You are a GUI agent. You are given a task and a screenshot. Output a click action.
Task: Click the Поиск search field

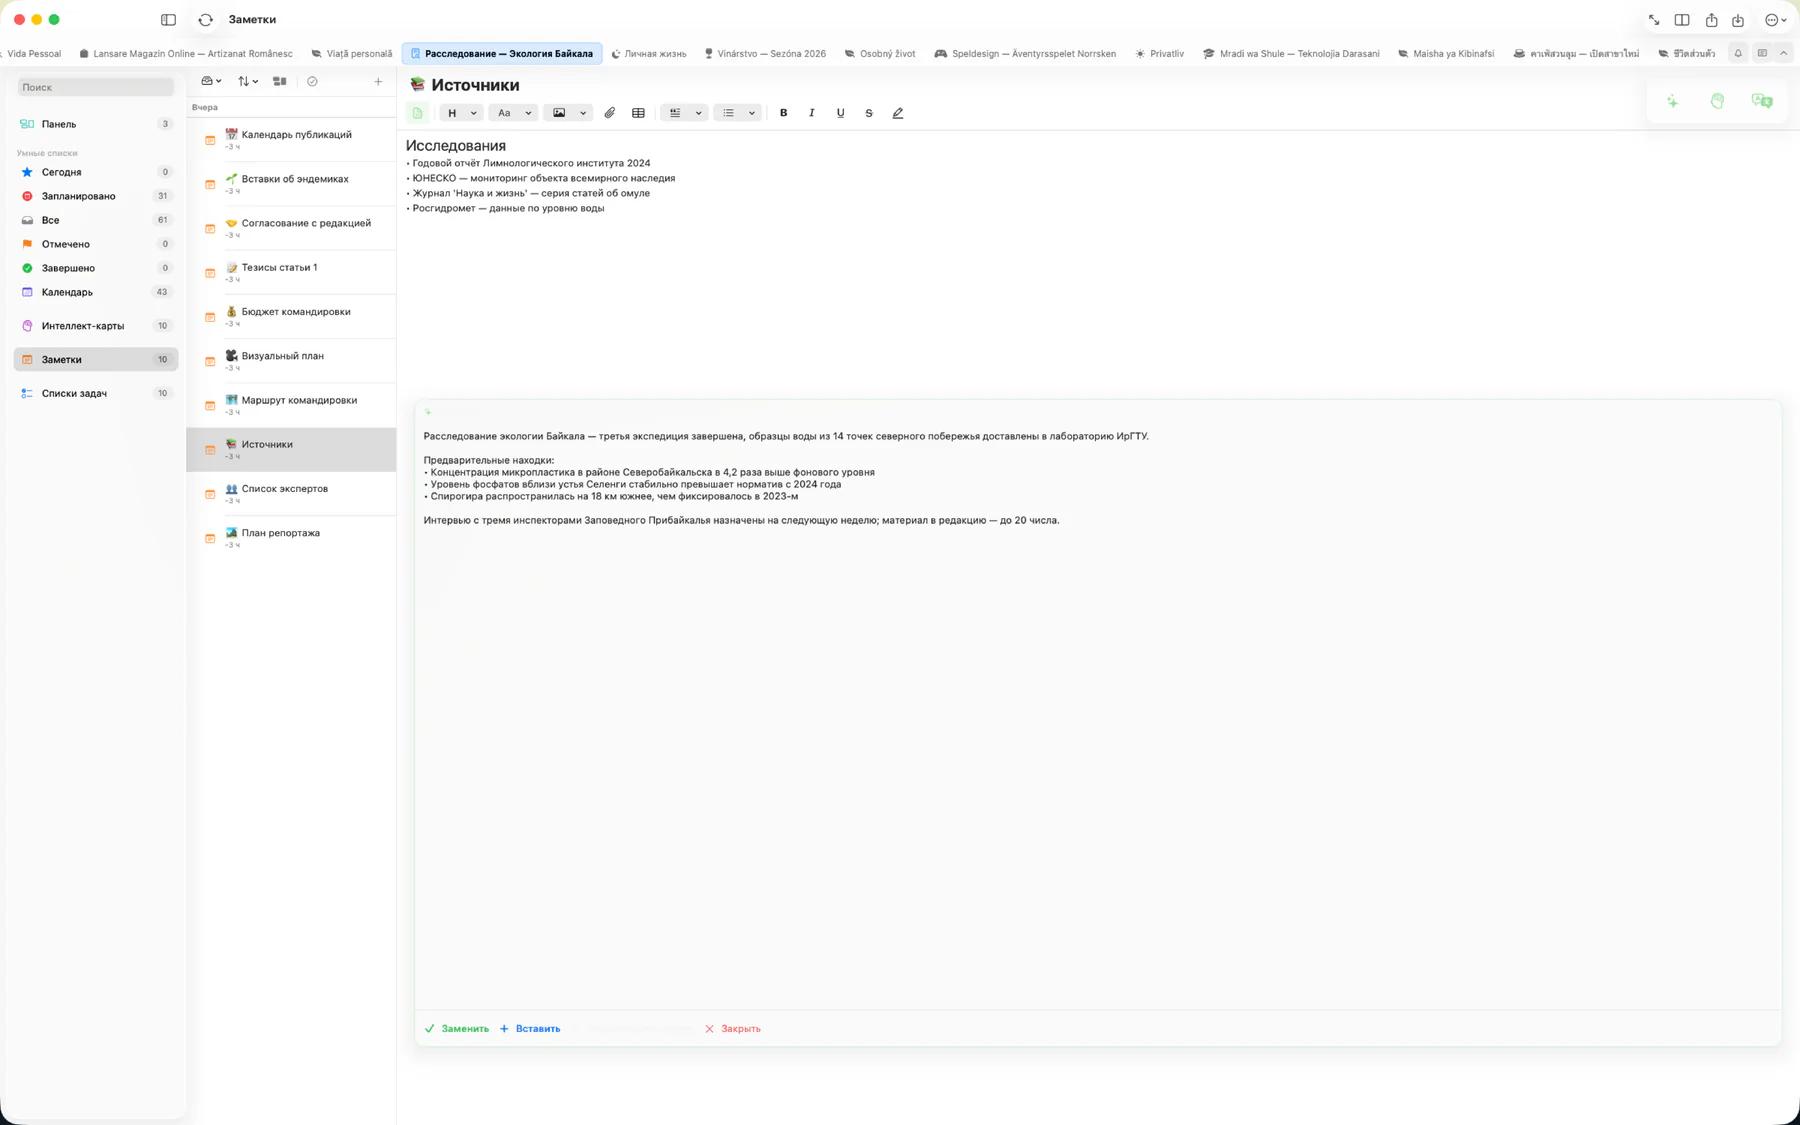96,87
